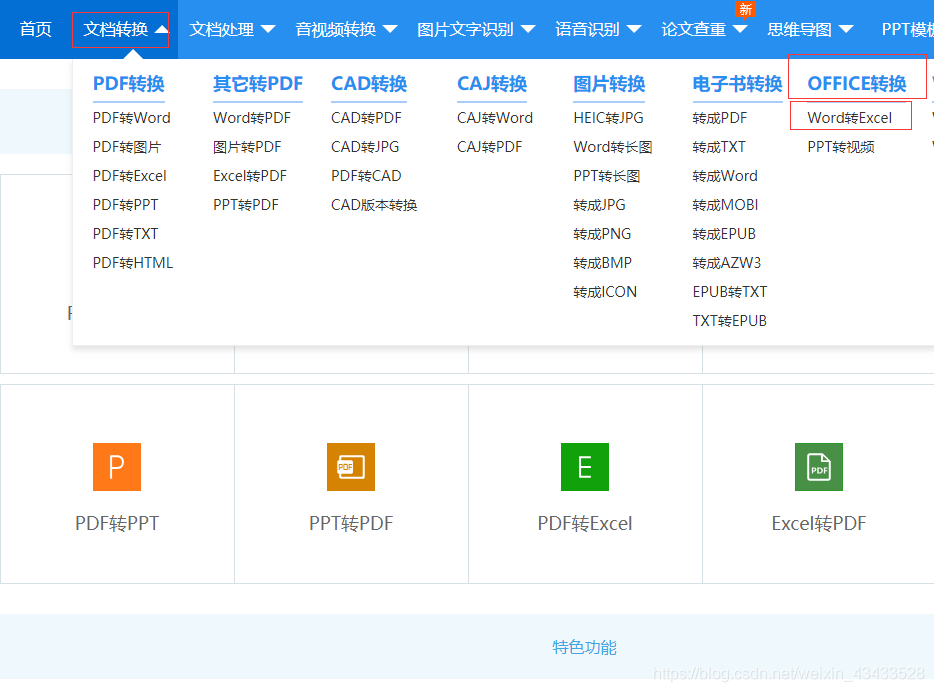Click the PDF转换 column heading
This screenshot has width=934, height=692.
click(129, 84)
